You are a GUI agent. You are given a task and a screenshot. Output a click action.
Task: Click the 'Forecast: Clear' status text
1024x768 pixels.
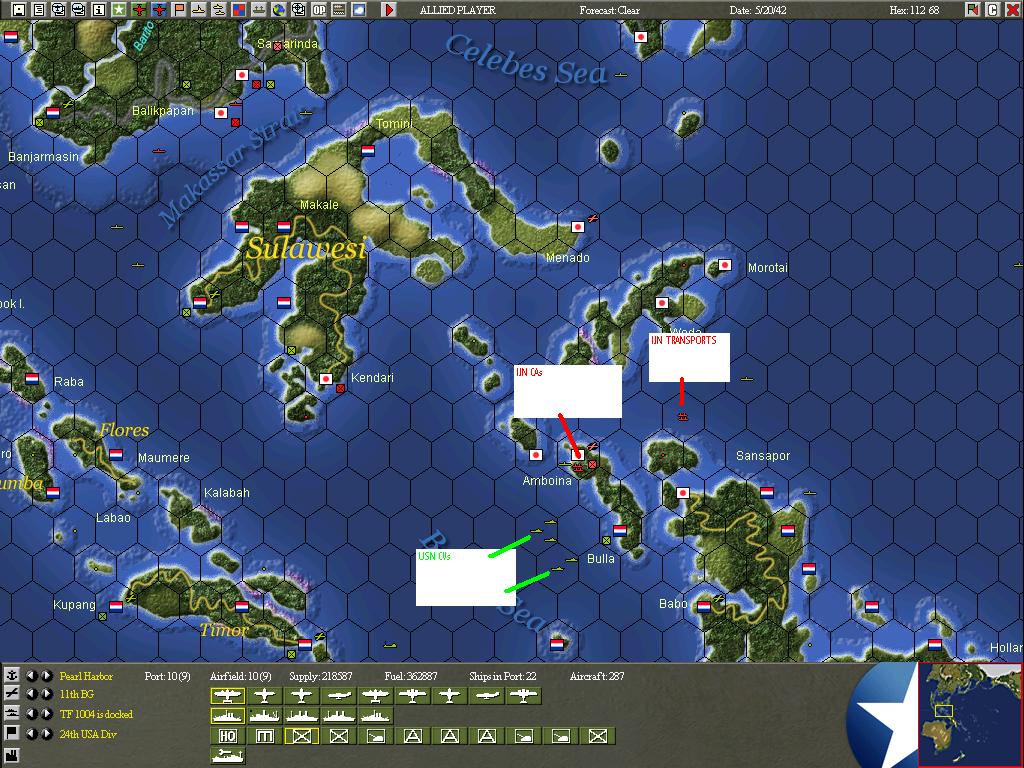click(x=609, y=10)
